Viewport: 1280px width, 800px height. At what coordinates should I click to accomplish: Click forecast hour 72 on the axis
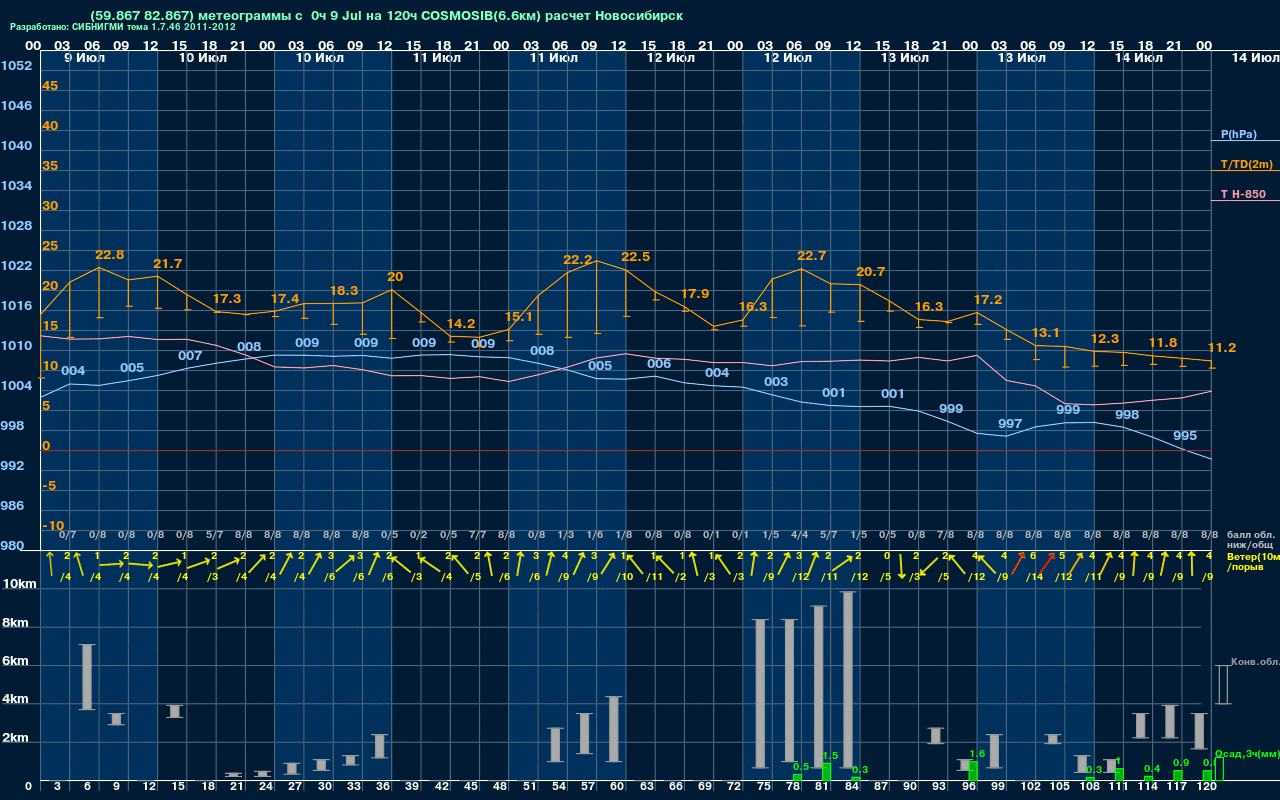pos(734,788)
